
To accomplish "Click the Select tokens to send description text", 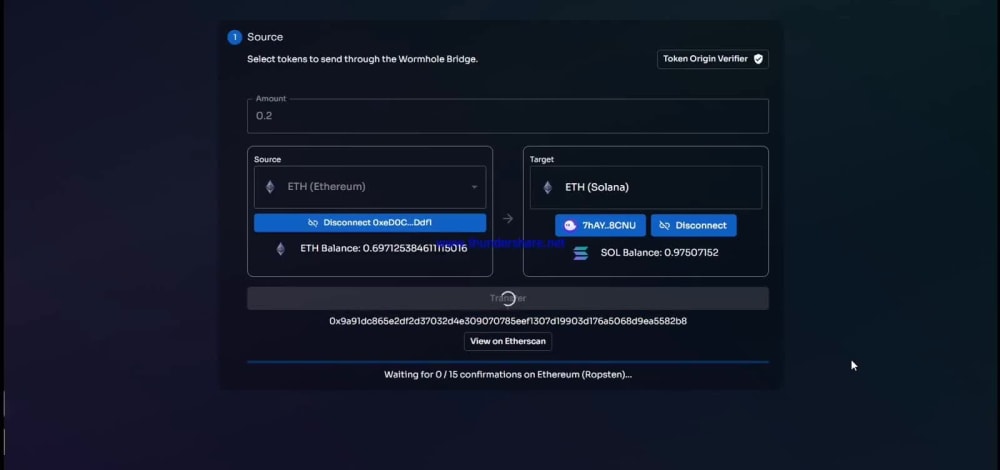I will coord(362,59).
